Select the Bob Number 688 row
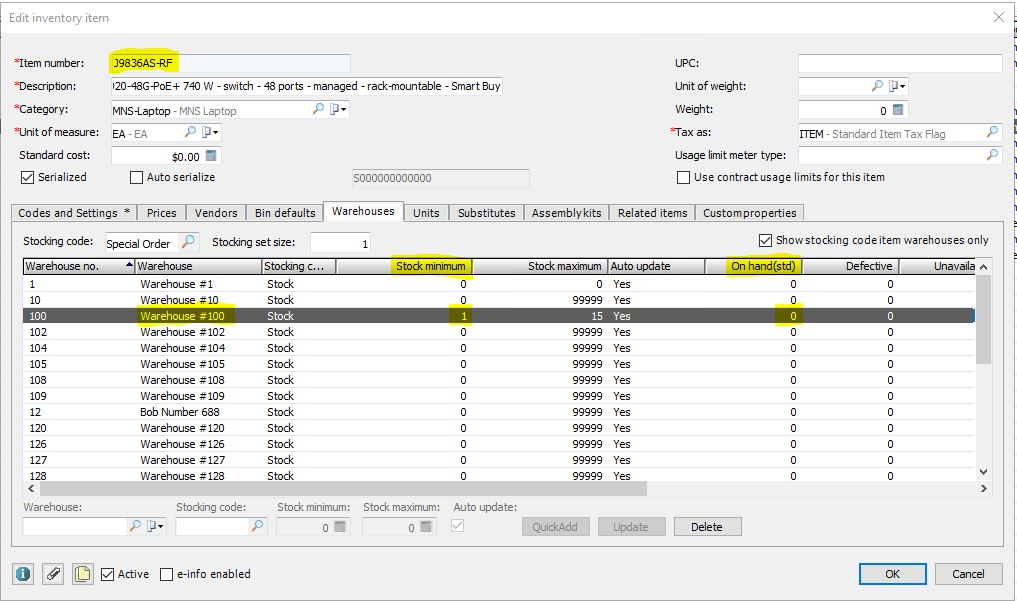This screenshot has width=1017, height=601. (499, 412)
